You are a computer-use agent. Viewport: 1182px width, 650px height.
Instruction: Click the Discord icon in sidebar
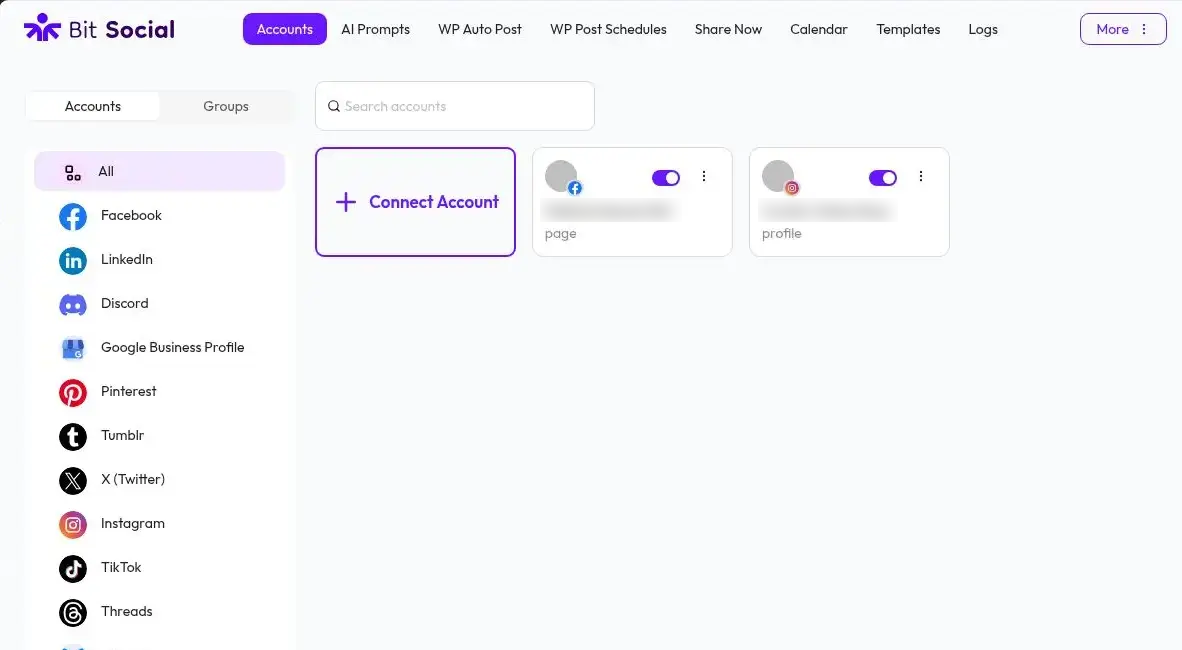[73, 305]
